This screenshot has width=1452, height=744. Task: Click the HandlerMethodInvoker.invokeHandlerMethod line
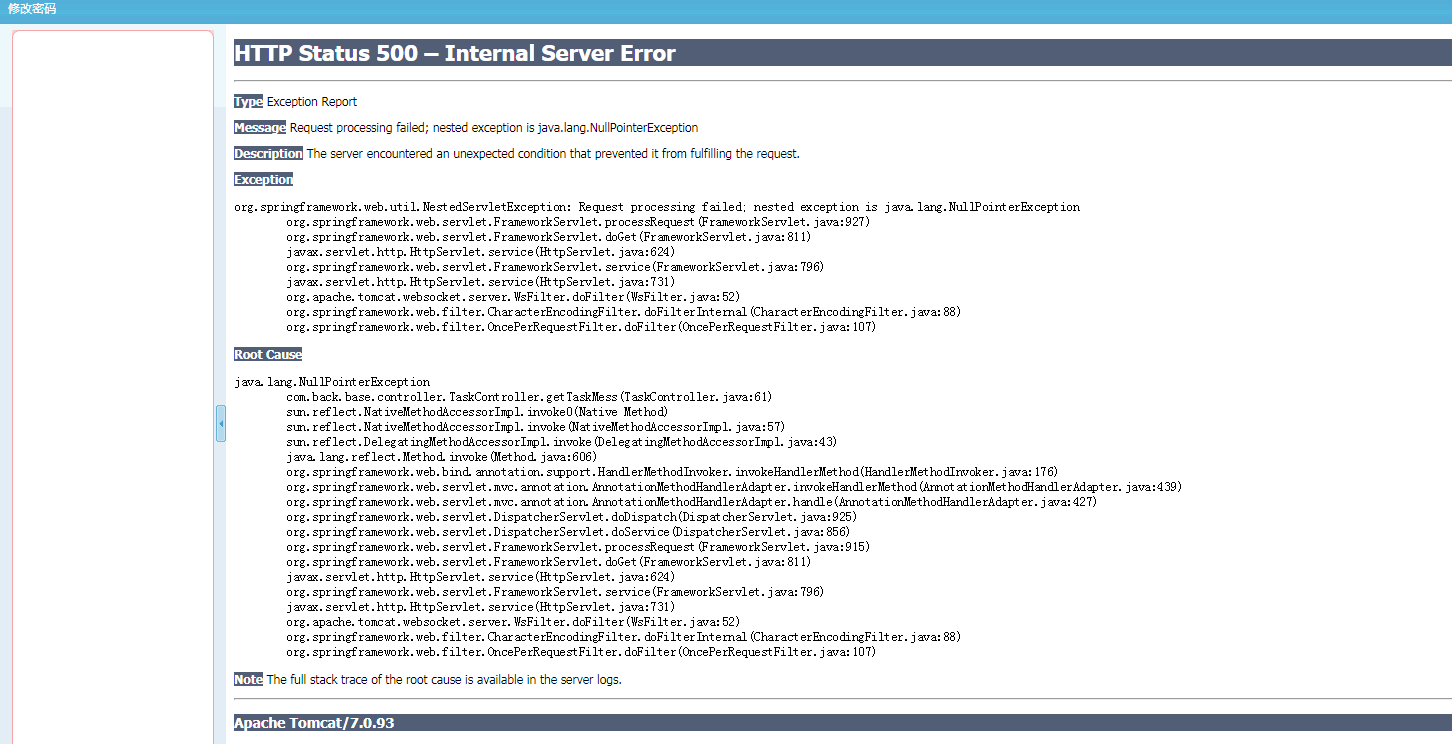click(x=672, y=472)
